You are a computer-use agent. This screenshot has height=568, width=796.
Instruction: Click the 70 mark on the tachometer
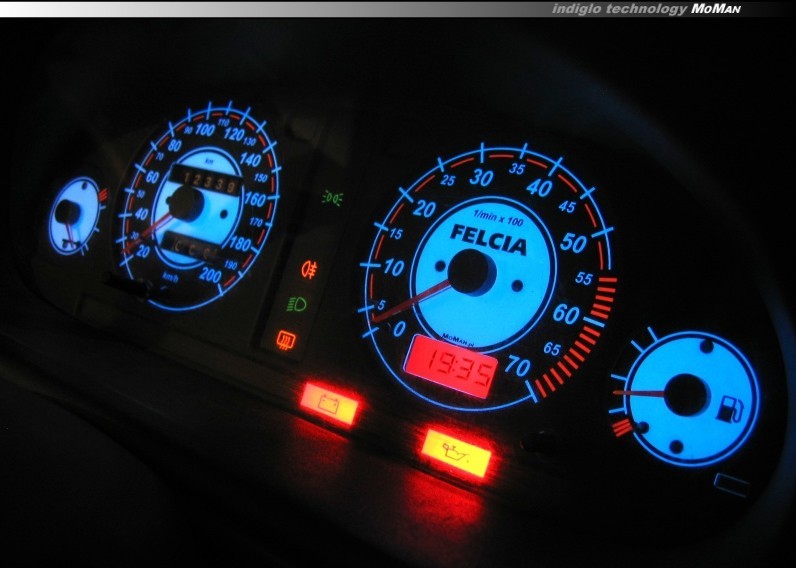[517, 367]
